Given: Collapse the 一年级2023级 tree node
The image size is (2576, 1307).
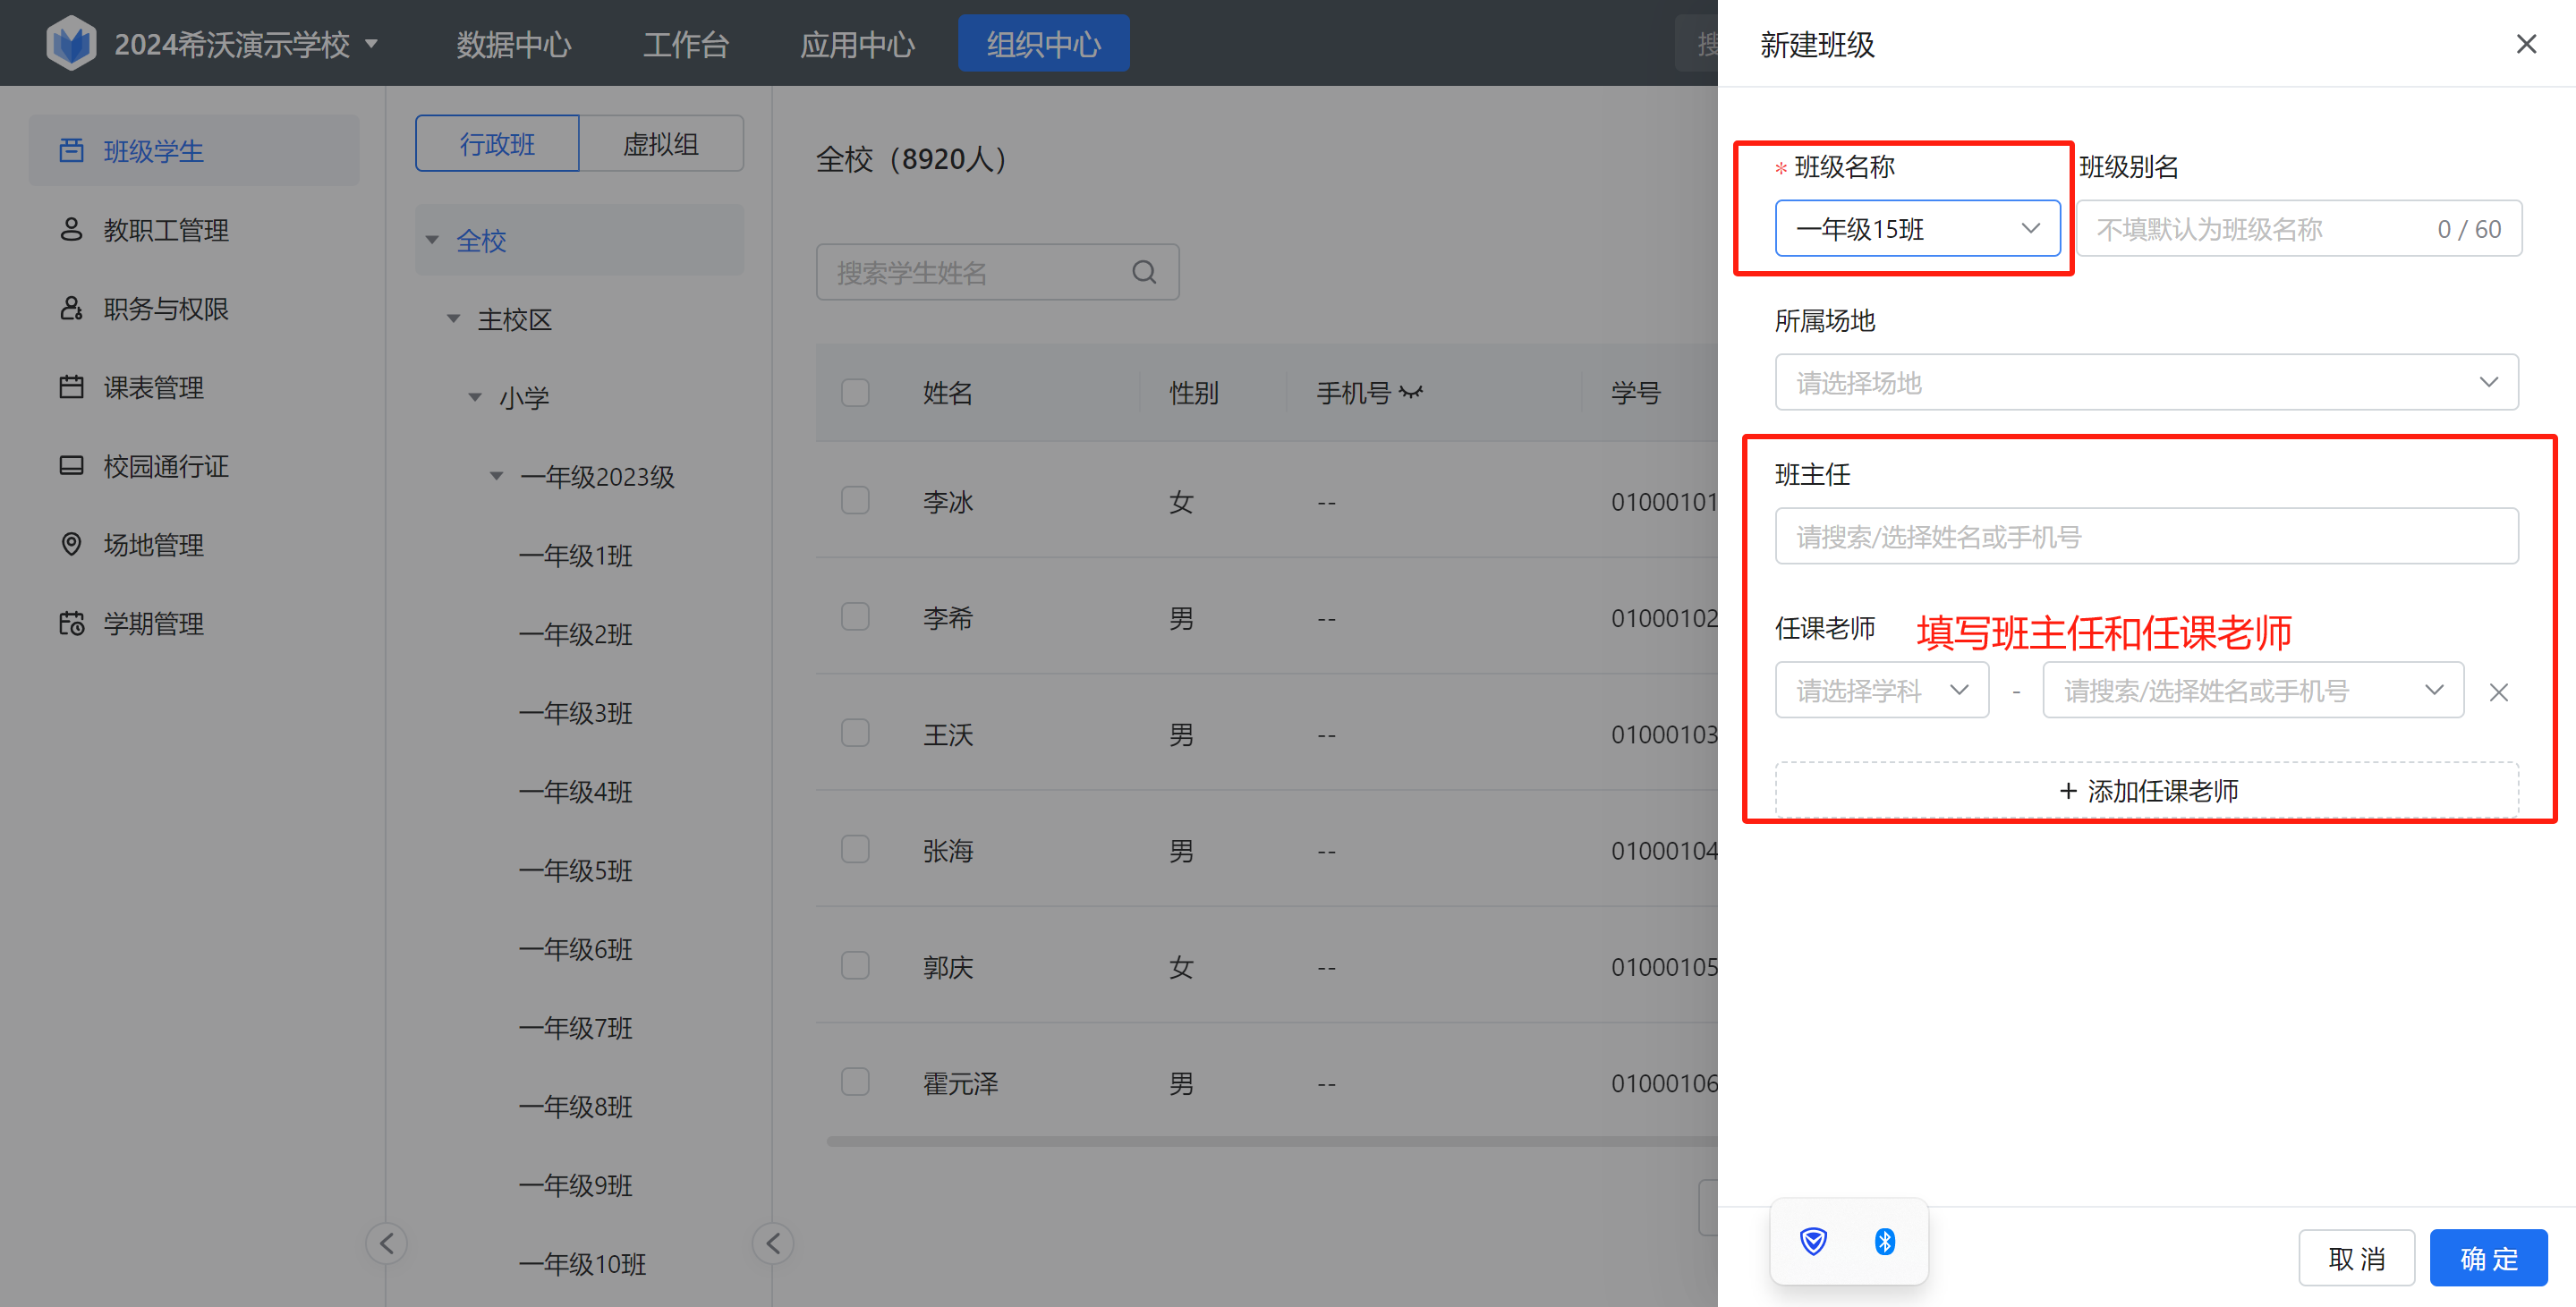Looking at the screenshot, I should pos(496,476).
